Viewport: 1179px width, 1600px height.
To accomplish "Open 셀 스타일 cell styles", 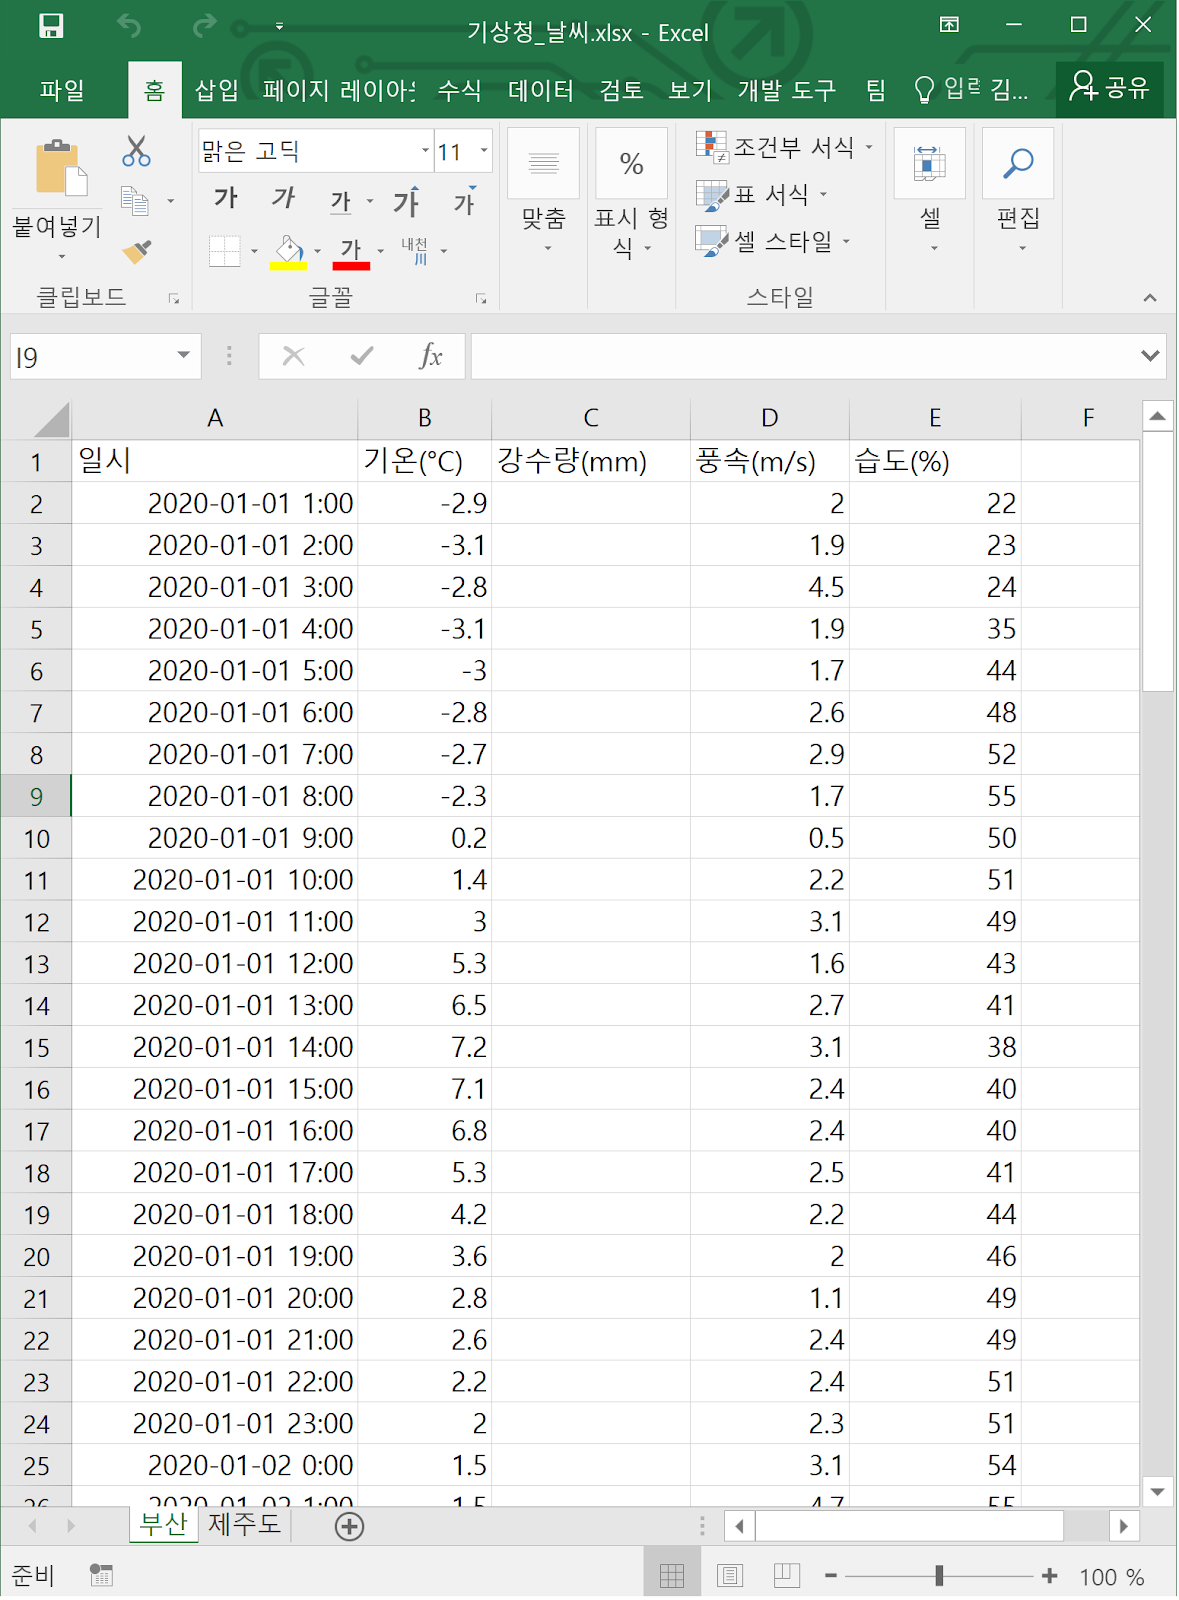I will (773, 241).
